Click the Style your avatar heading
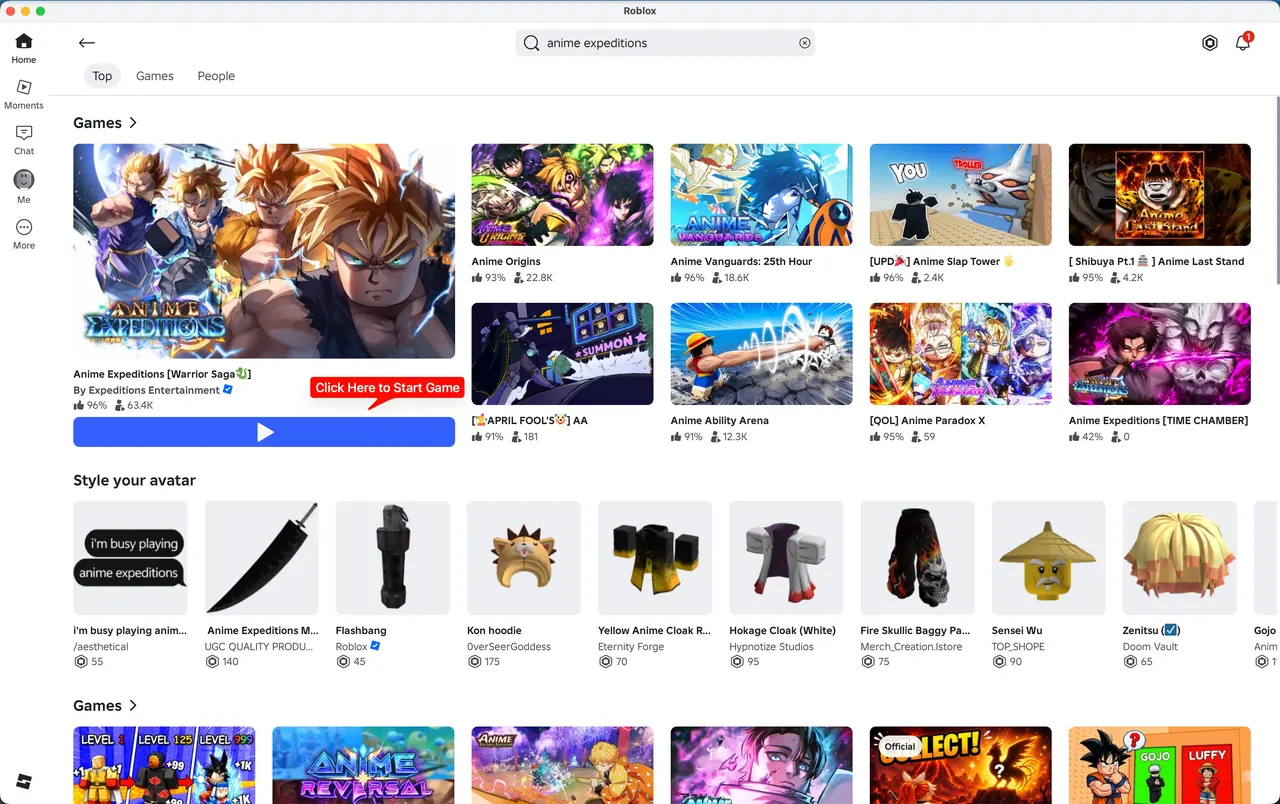The height and width of the screenshot is (804, 1280). pyautogui.click(x=134, y=480)
